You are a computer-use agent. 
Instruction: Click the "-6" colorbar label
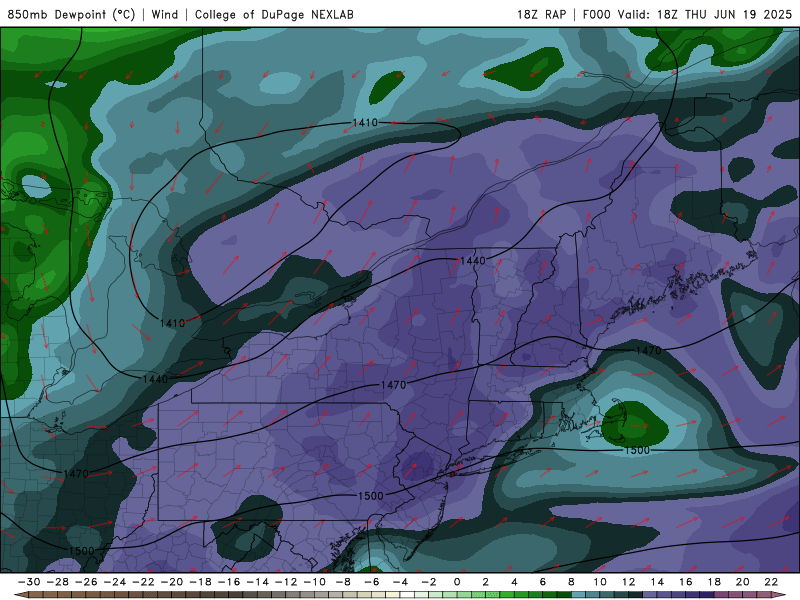pos(371,582)
